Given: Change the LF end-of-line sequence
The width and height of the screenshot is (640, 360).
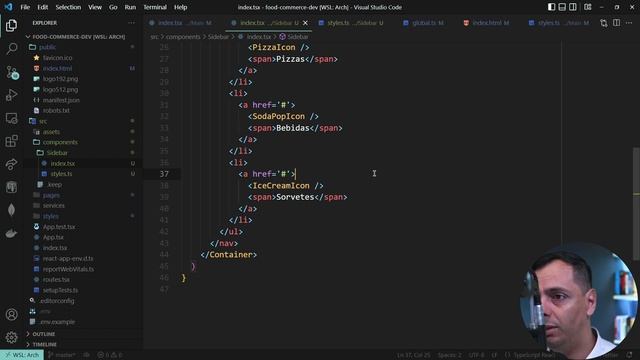Looking at the screenshot, I should (x=494, y=355).
